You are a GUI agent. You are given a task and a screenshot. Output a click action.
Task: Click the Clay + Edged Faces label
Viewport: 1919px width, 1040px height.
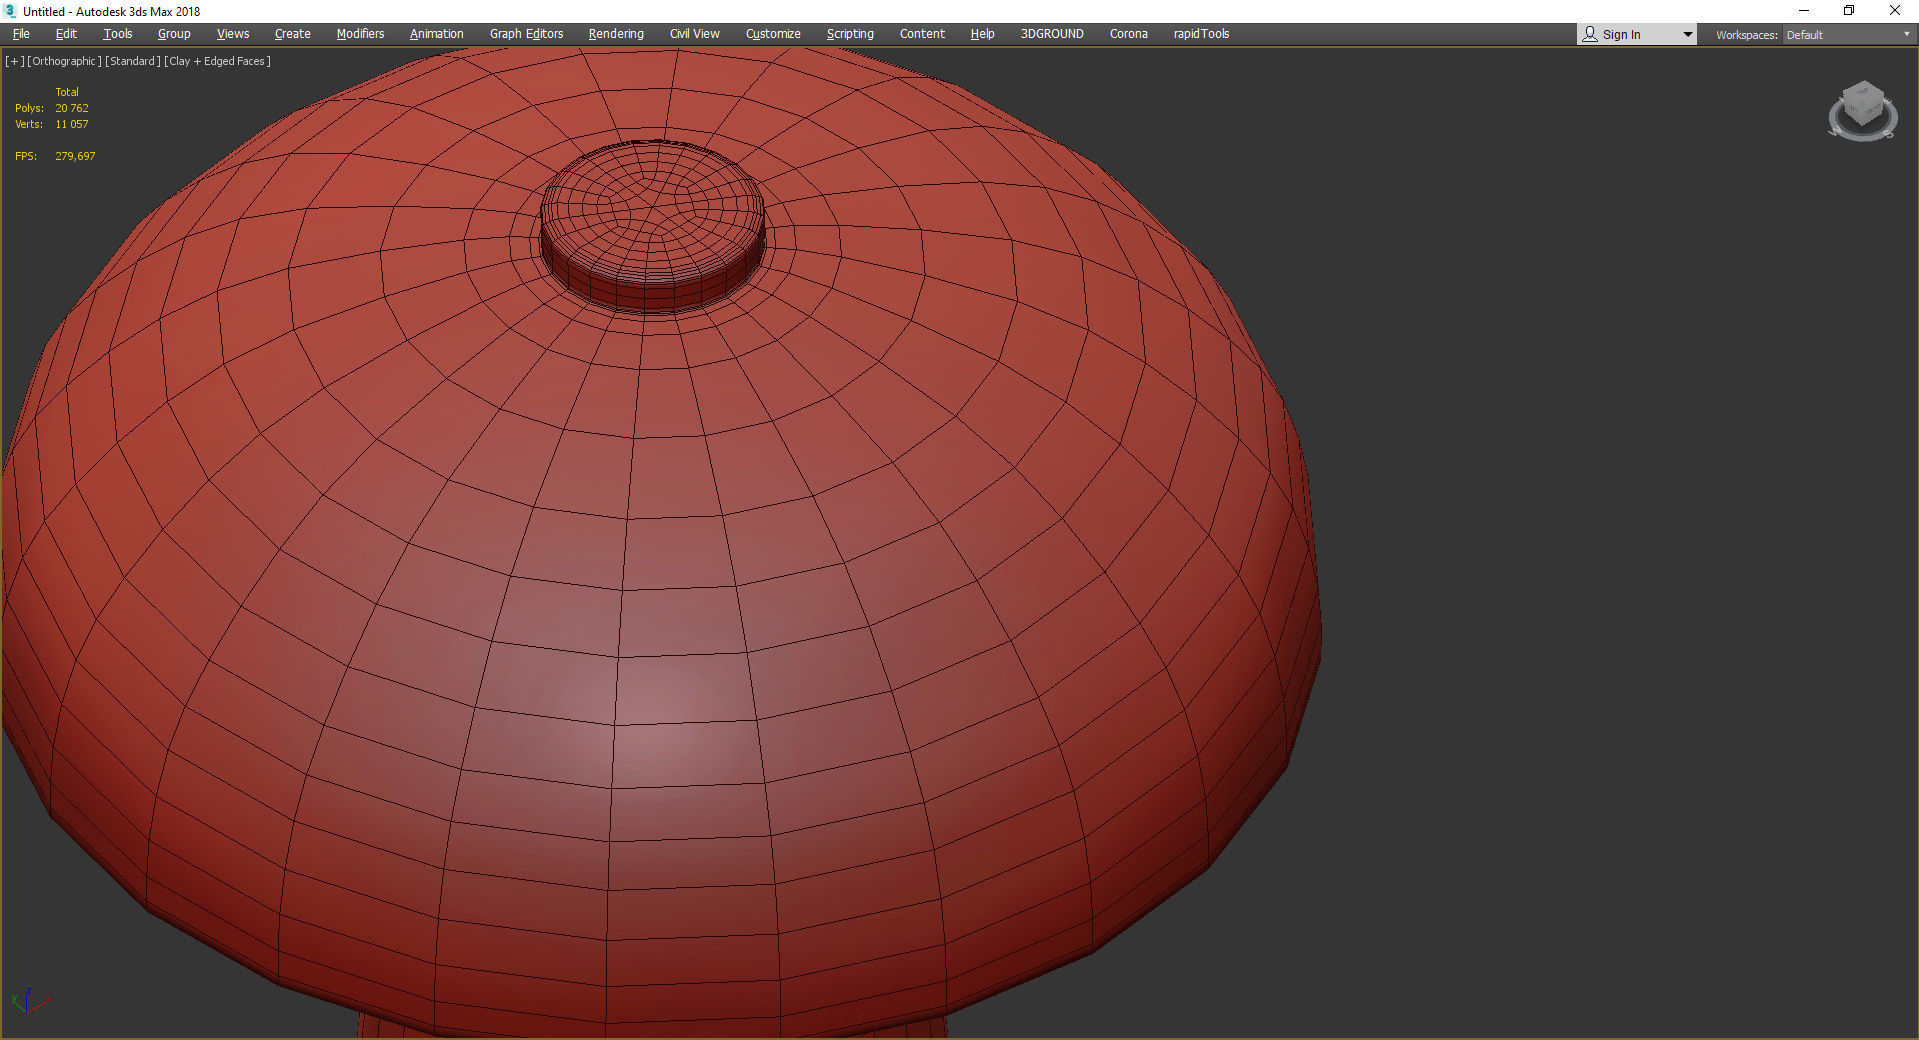coord(217,61)
